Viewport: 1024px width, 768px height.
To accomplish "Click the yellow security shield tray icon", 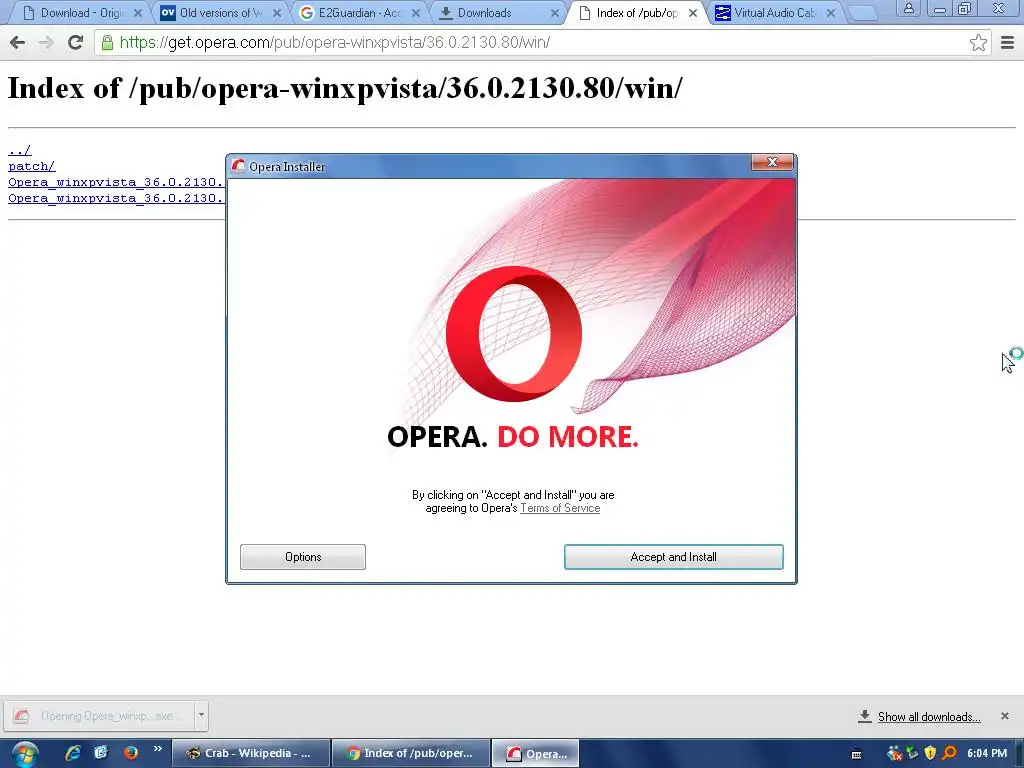I will [931, 754].
